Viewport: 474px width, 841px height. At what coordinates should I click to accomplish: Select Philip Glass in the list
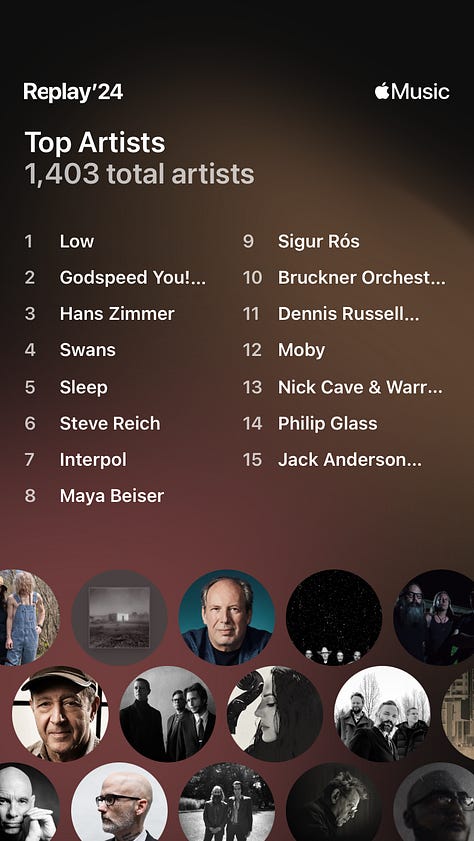click(x=327, y=424)
